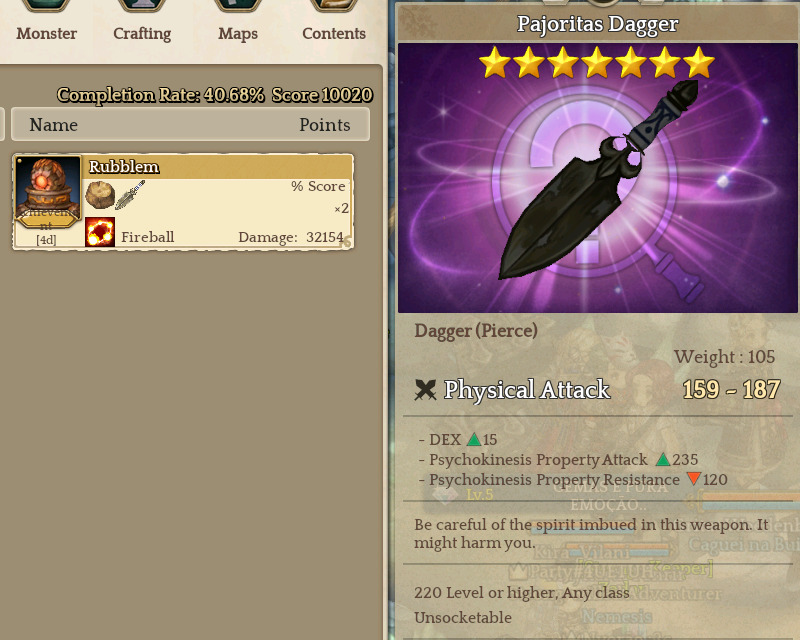Click the Fireball skill icon
Image resolution: width=800 pixels, height=640 pixels.
[x=100, y=232]
